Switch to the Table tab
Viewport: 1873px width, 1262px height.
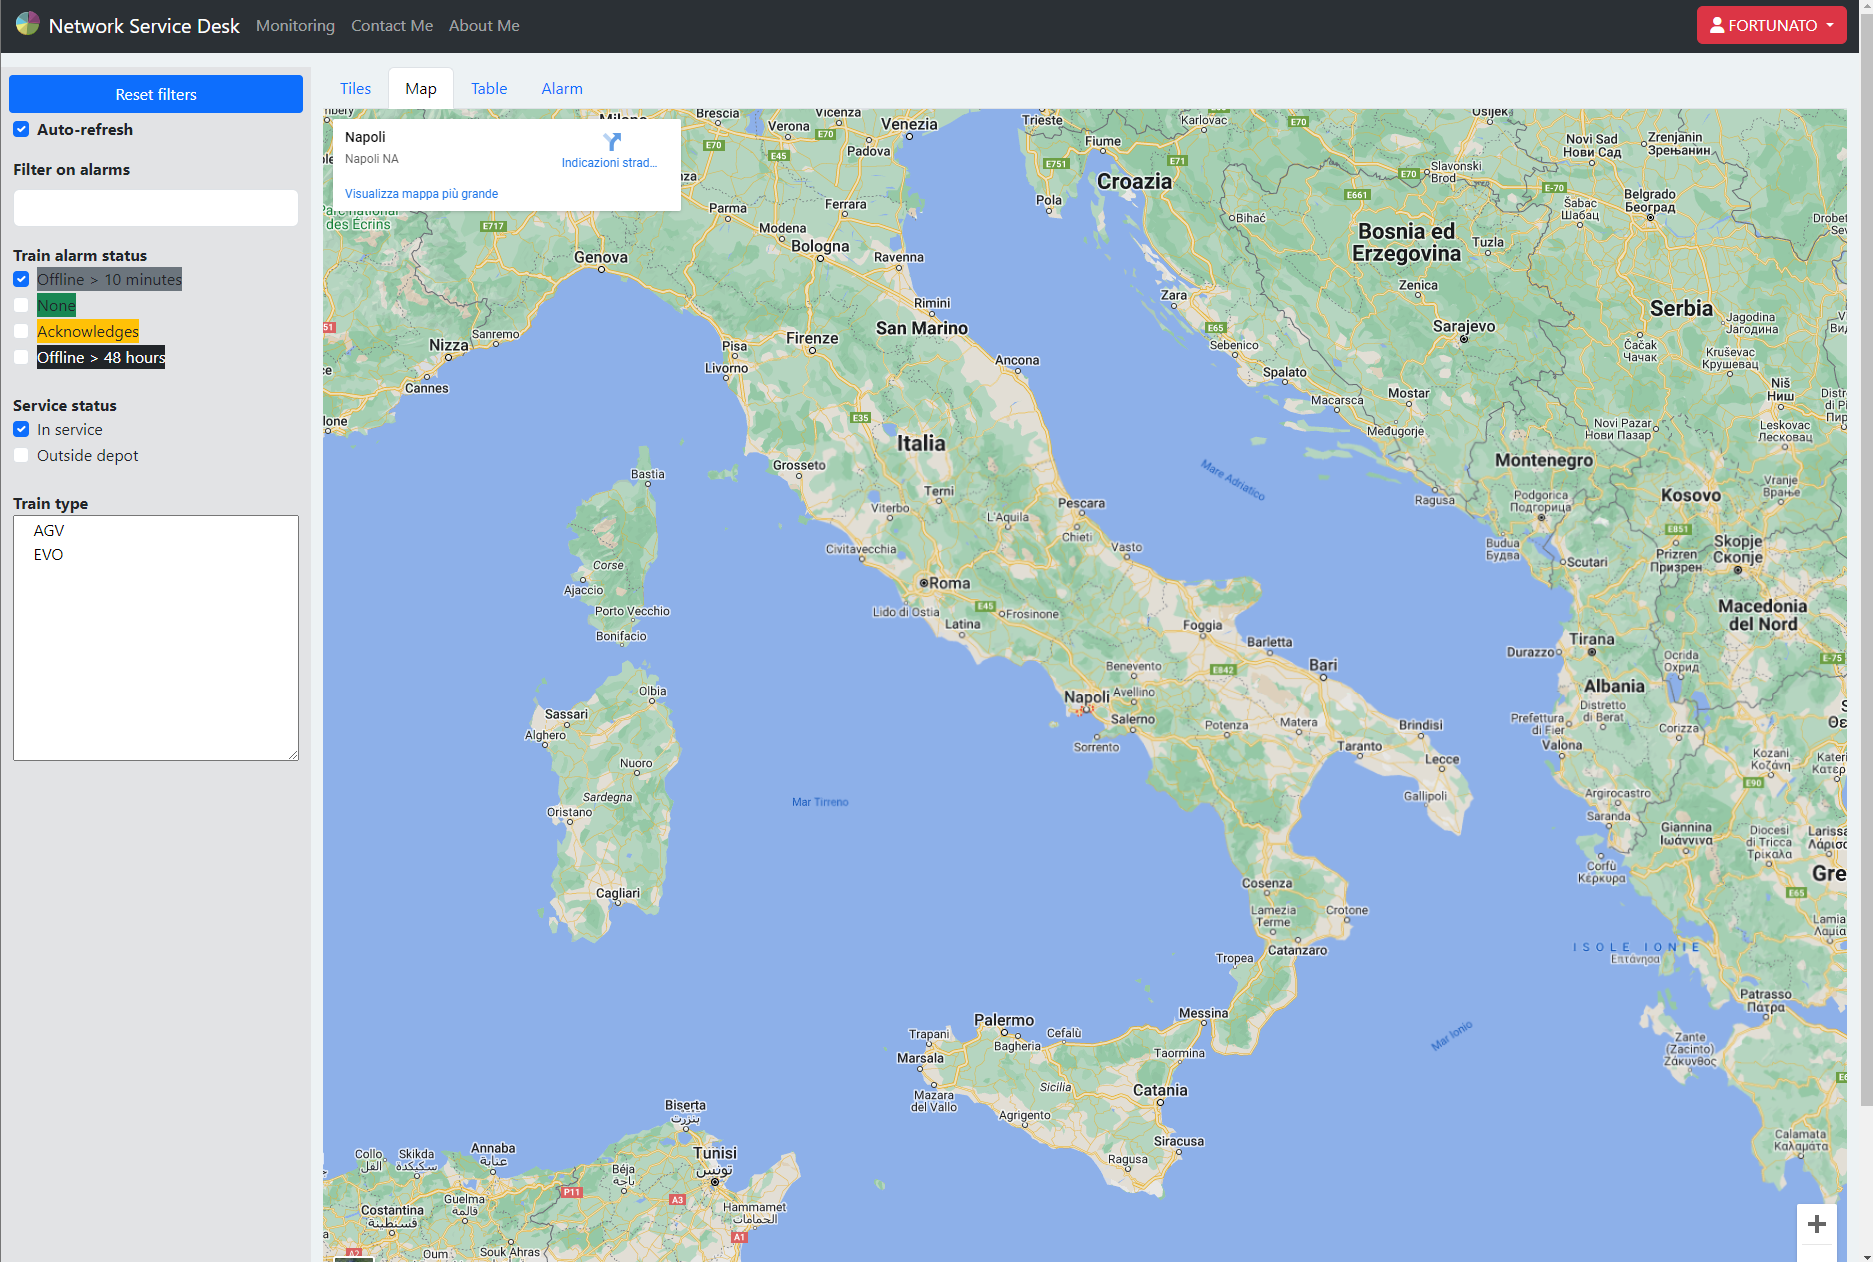coord(489,89)
